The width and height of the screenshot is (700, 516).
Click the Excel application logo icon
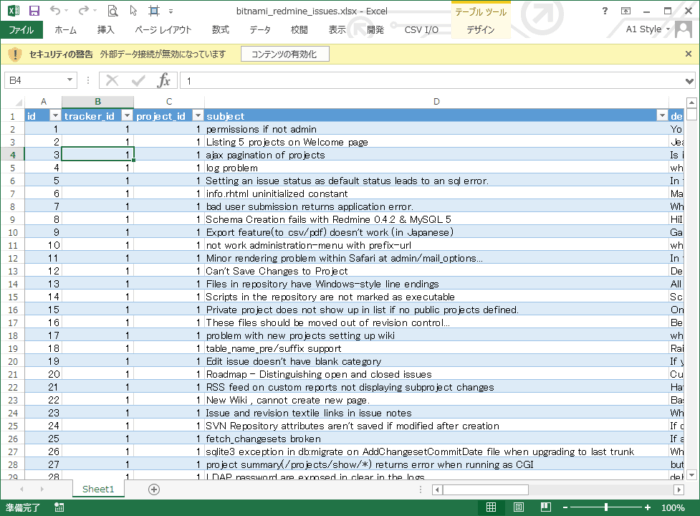tap(14, 11)
